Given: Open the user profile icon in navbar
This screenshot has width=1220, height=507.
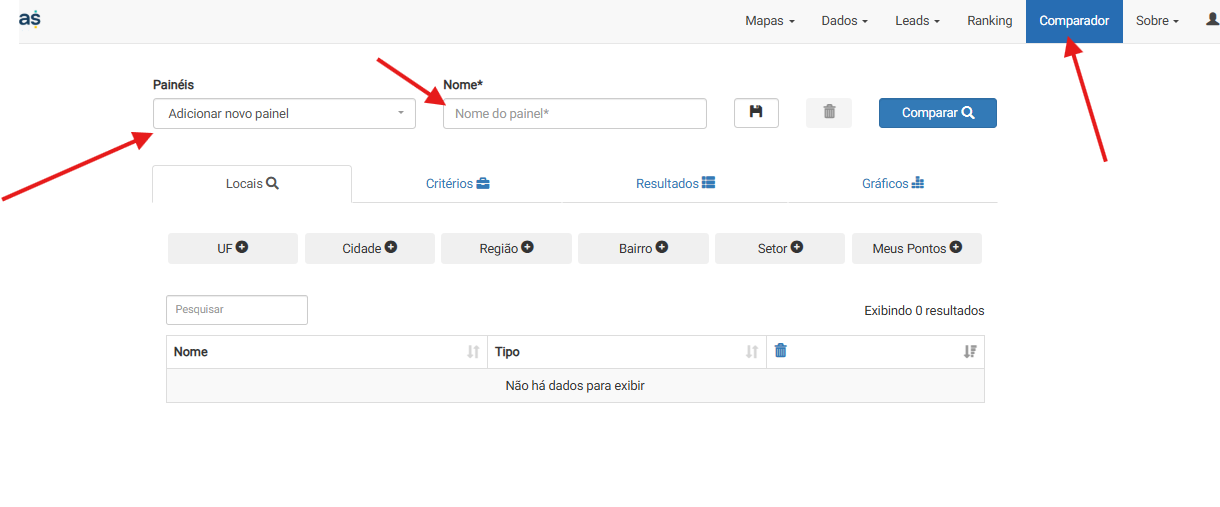Looking at the screenshot, I should click(x=1212, y=20).
